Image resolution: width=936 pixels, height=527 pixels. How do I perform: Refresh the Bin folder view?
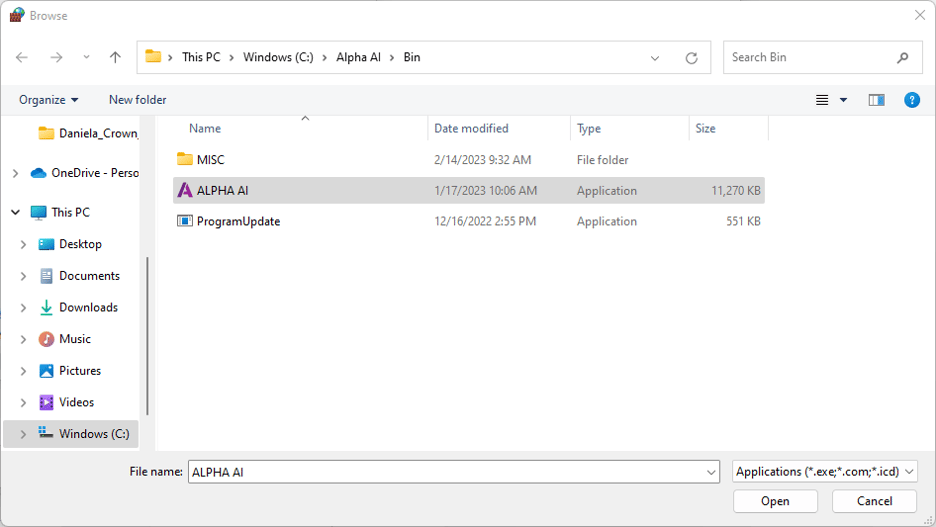[691, 58]
